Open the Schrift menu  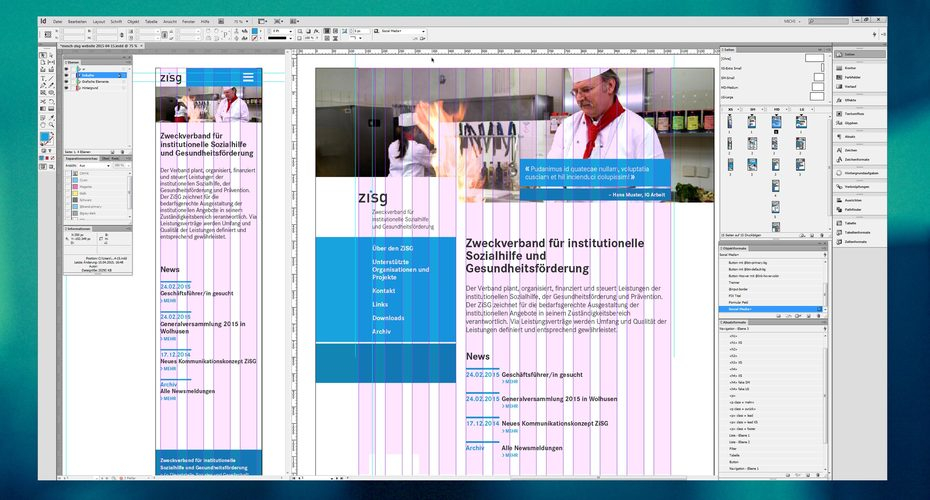(x=116, y=21)
